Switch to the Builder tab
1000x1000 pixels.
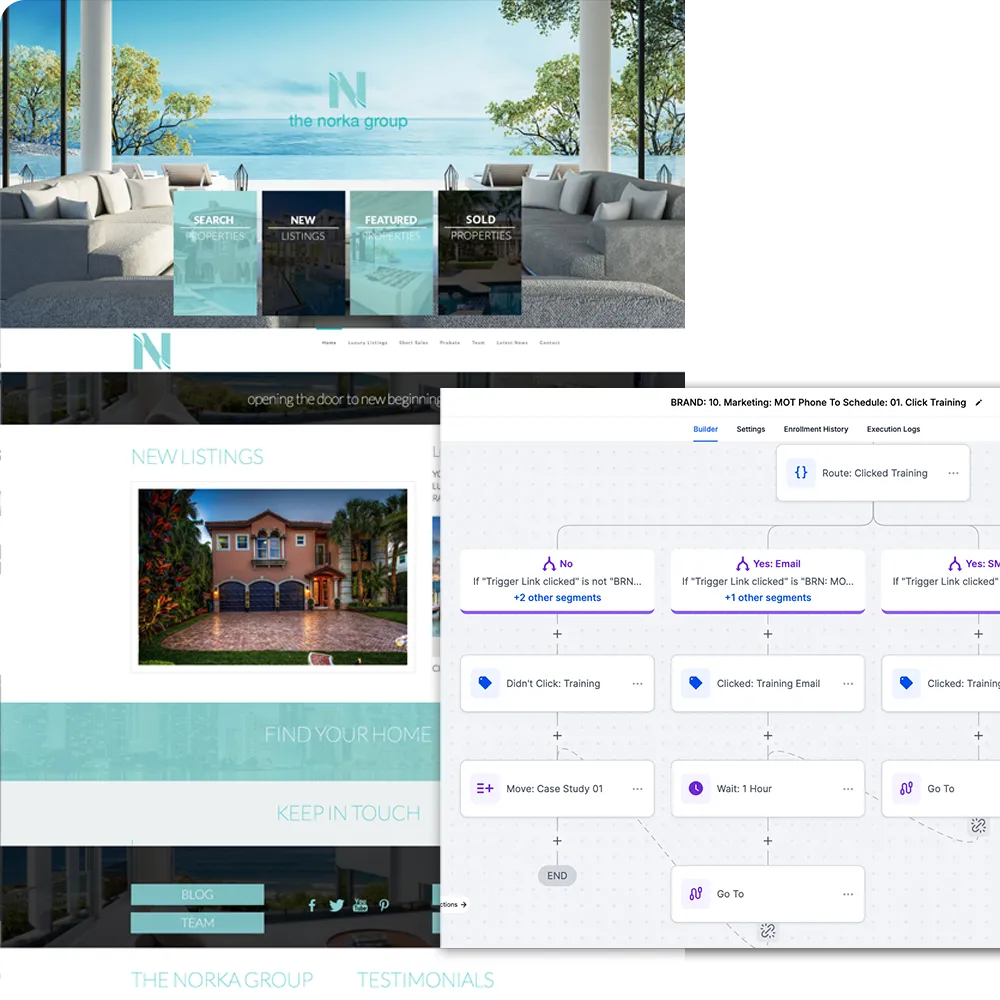pos(705,429)
